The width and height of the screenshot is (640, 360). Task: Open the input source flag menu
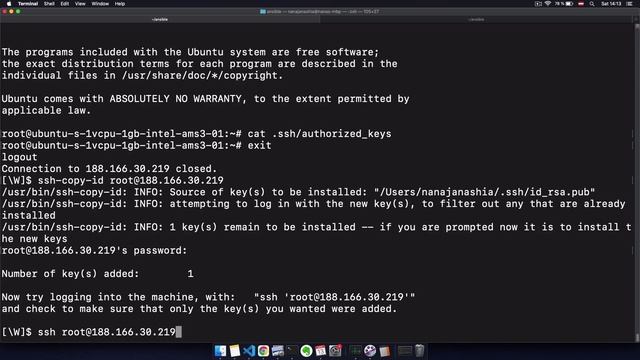click(581, 4)
